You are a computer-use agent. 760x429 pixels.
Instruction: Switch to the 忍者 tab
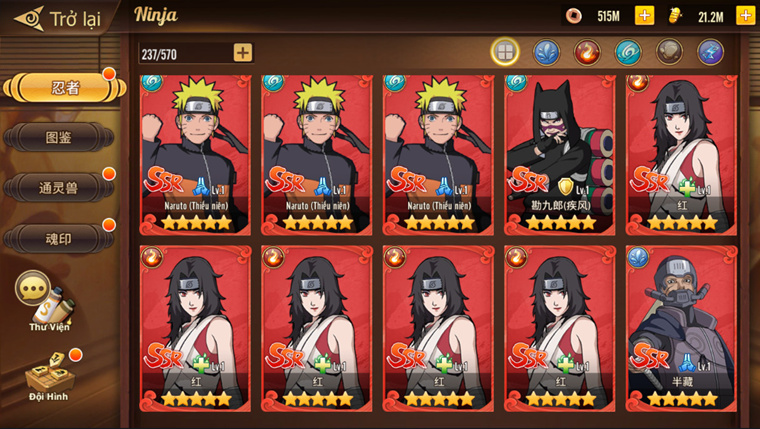click(x=64, y=88)
